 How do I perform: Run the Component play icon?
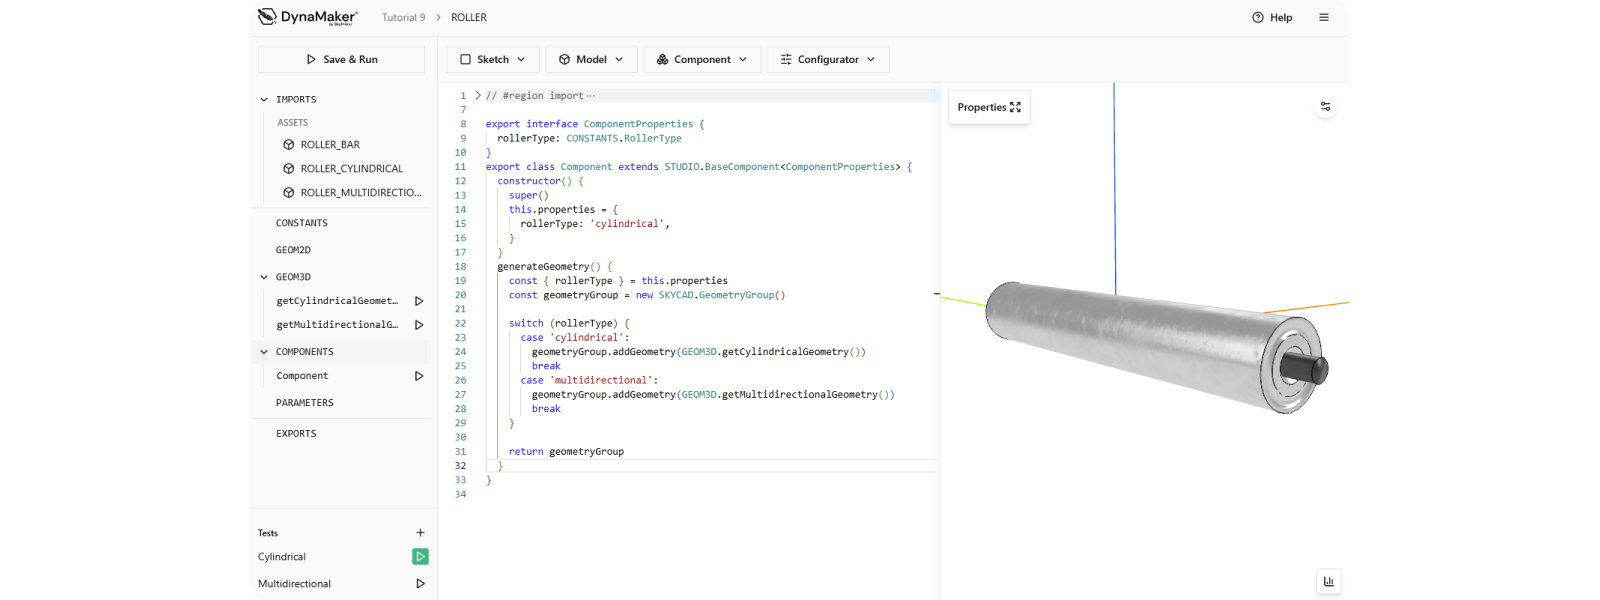tap(419, 376)
